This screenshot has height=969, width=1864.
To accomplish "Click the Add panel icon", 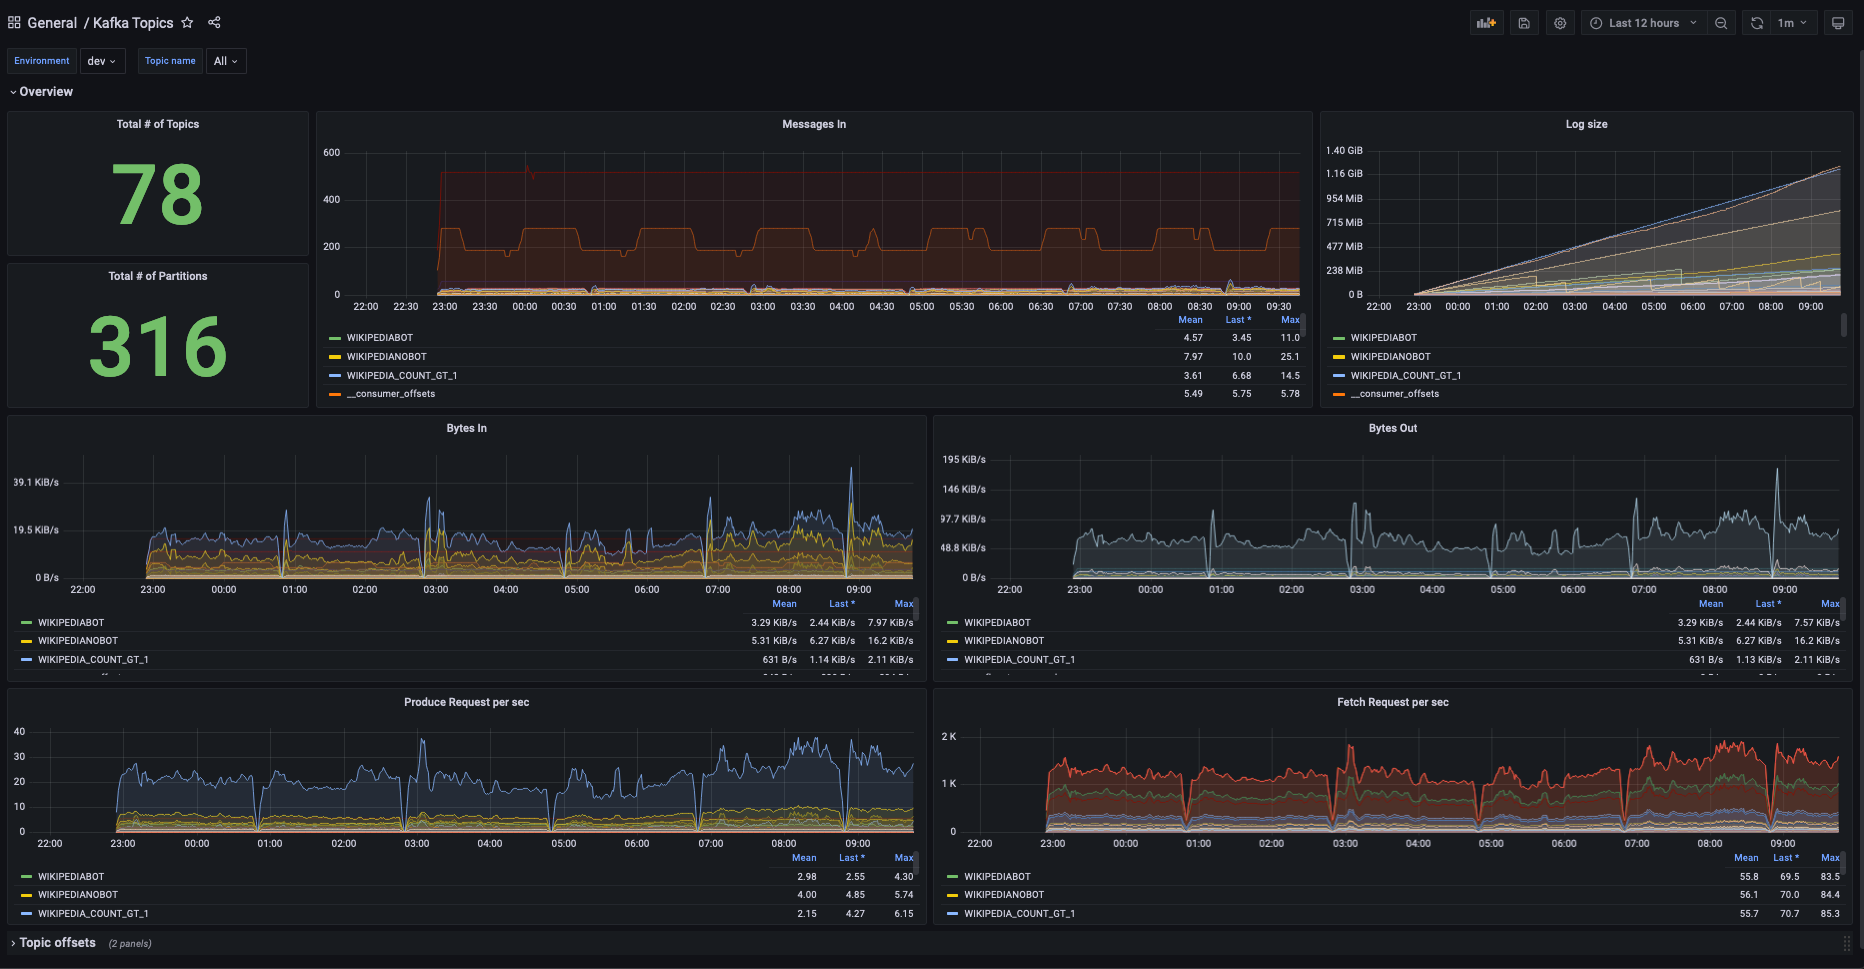I will coord(1487,23).
